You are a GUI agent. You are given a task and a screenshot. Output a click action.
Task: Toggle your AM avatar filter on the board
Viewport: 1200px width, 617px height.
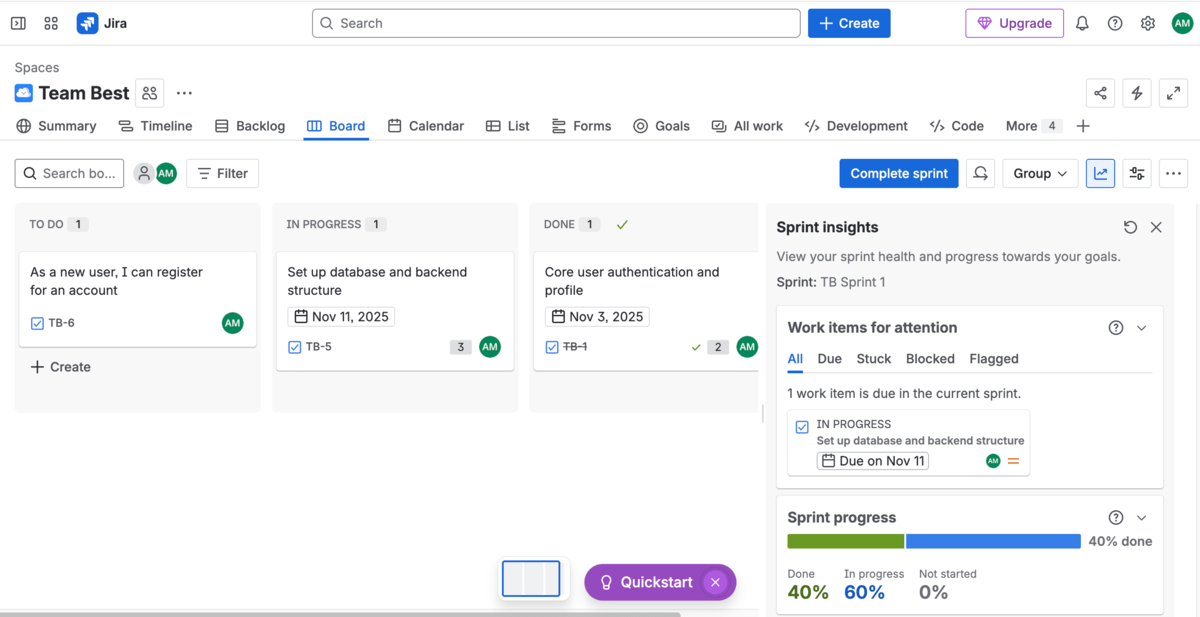click(x=166, y=173)
